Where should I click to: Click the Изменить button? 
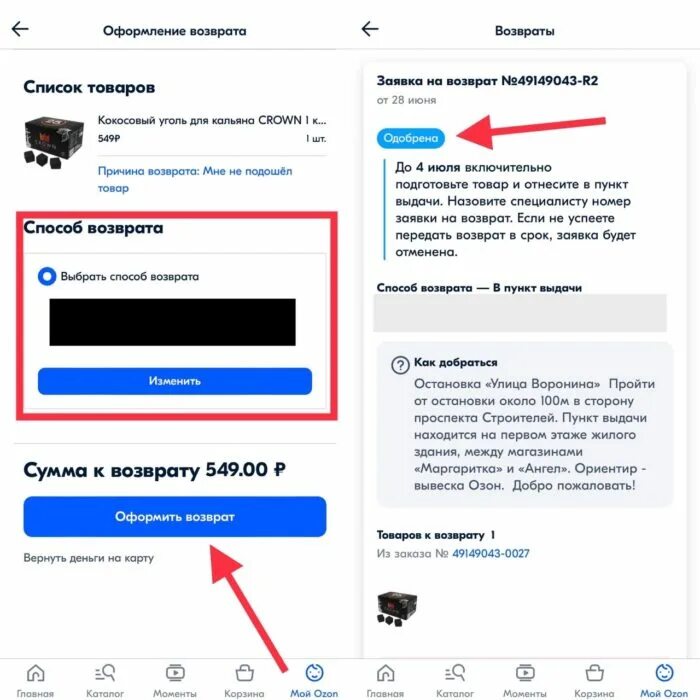[175, 381]
